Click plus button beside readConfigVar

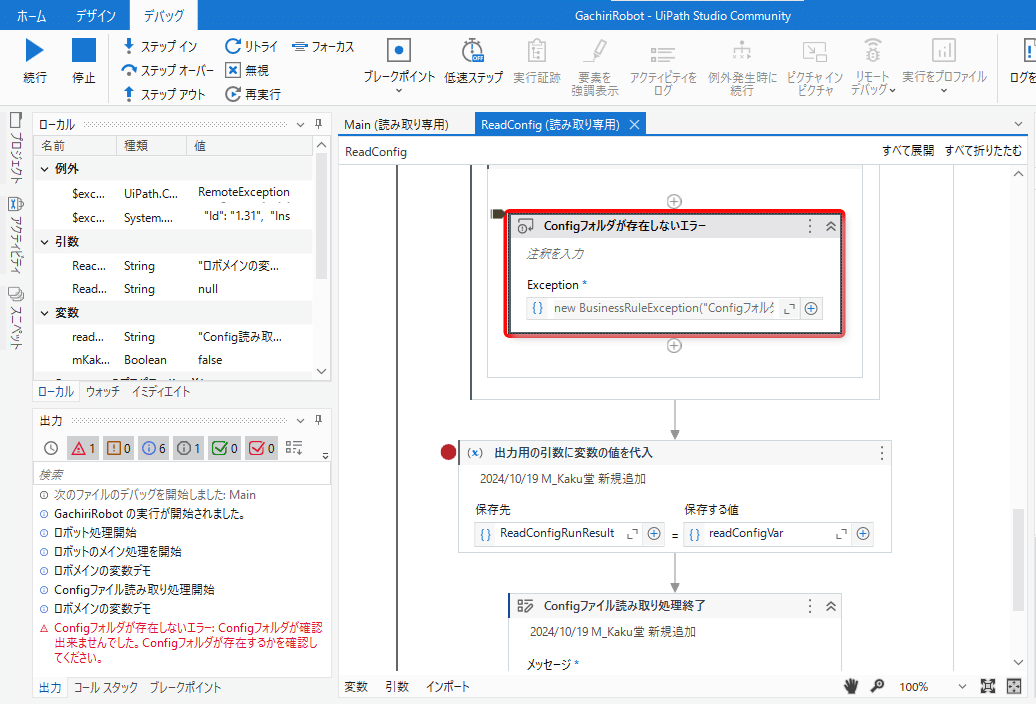click(863, 534)
